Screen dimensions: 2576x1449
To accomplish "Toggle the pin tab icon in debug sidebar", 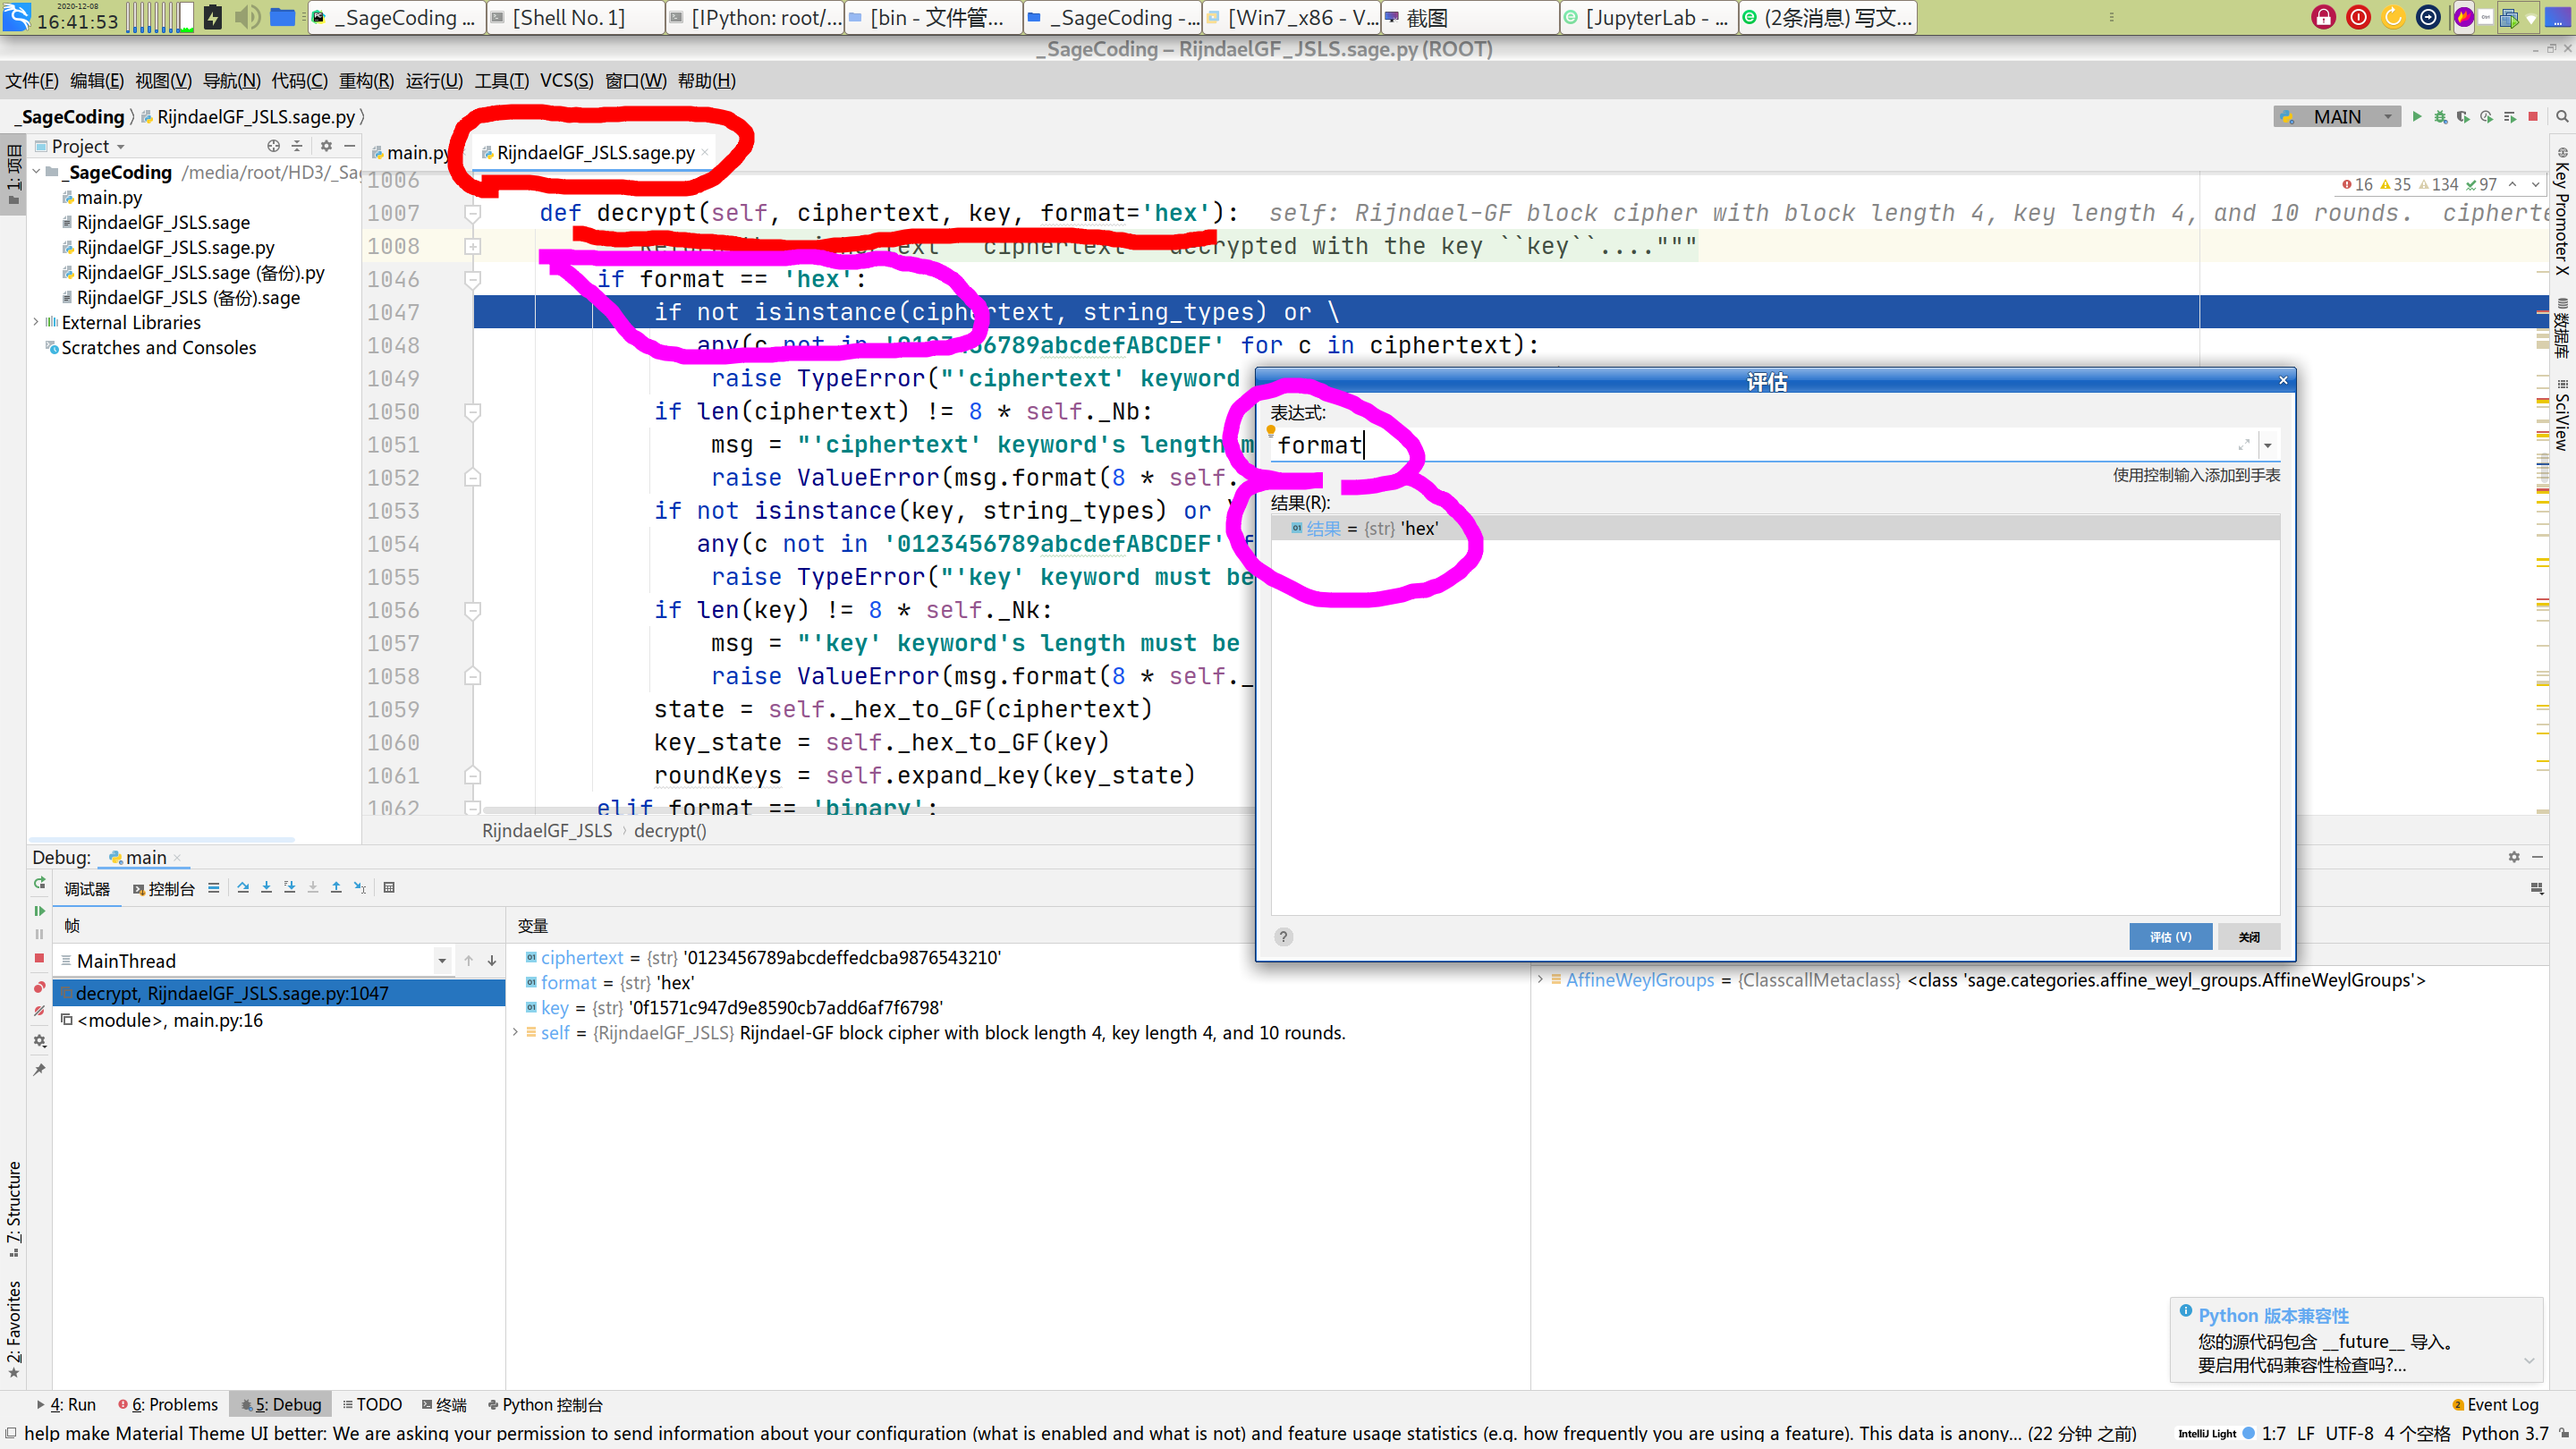I will [x=39, y=1070].
